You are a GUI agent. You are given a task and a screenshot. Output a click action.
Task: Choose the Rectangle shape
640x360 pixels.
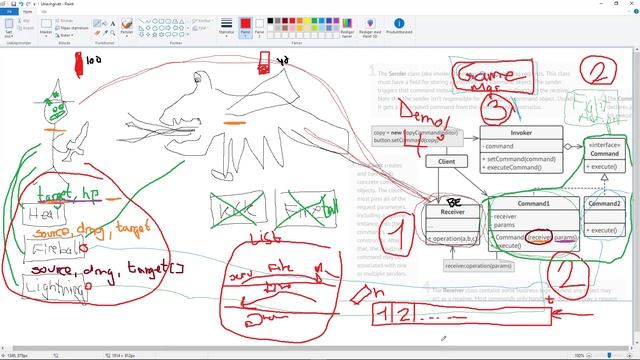161,21
